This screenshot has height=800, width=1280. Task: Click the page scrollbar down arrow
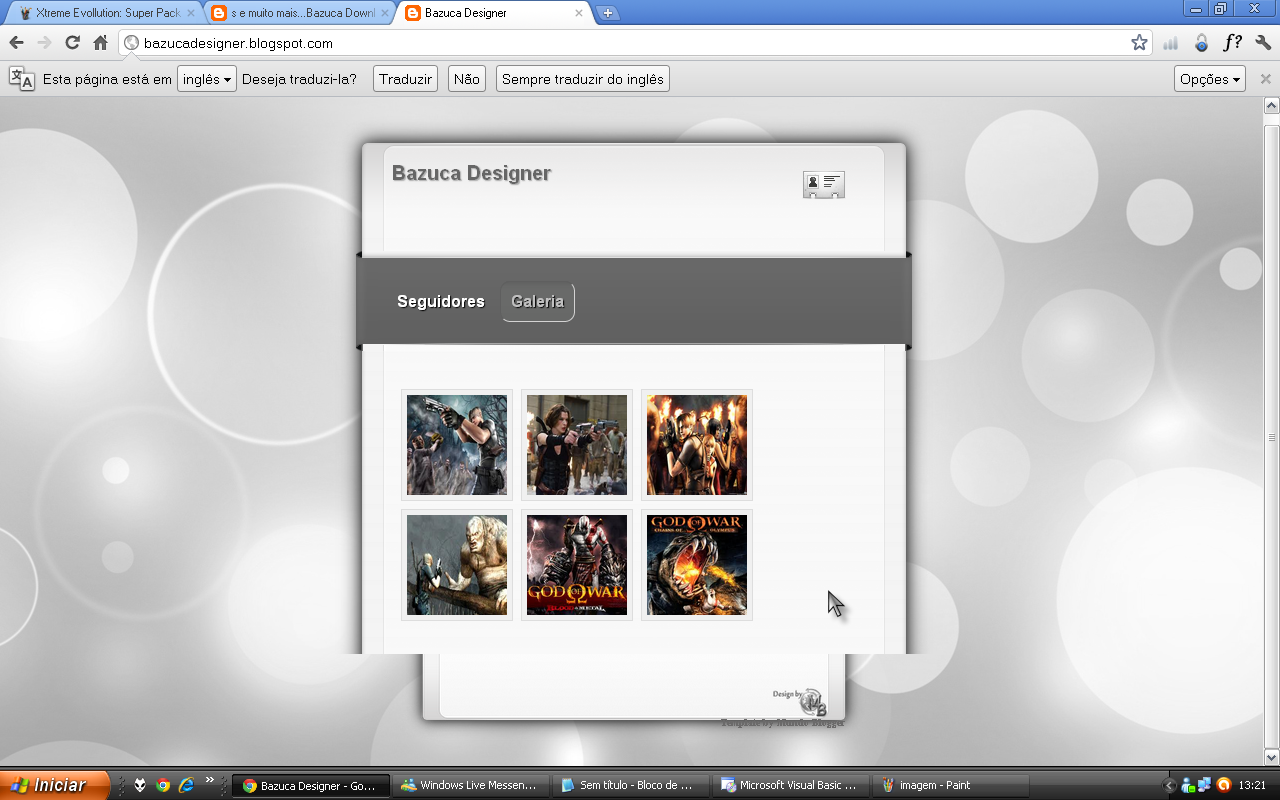[x=1271, y=757]
